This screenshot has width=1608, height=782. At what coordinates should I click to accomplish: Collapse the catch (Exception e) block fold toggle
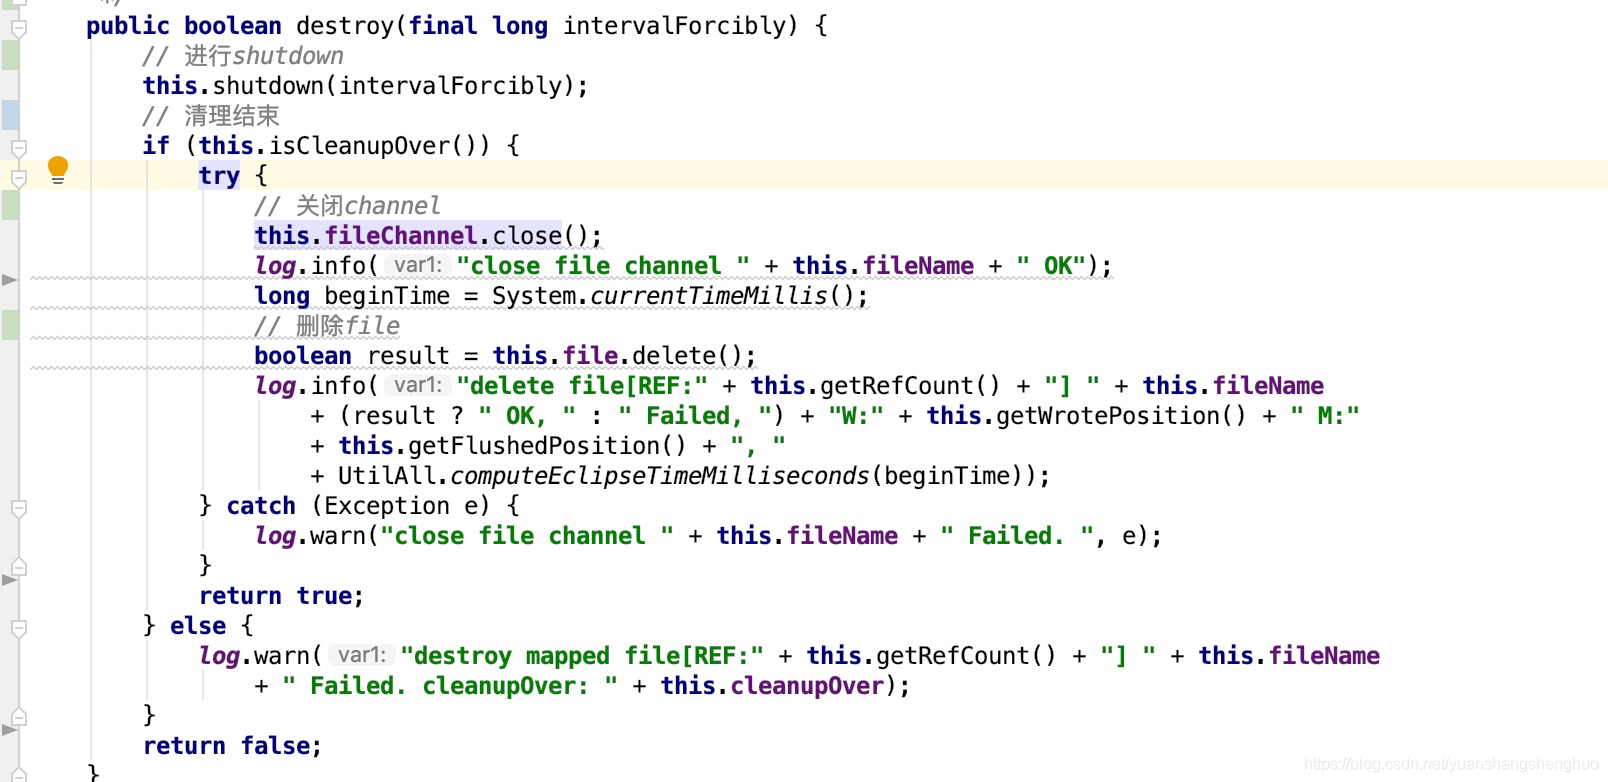pos(18,507)
